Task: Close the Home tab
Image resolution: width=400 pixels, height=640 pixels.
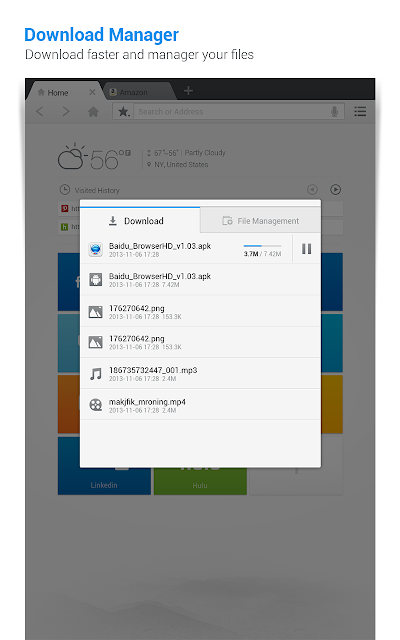Action: 92,92
